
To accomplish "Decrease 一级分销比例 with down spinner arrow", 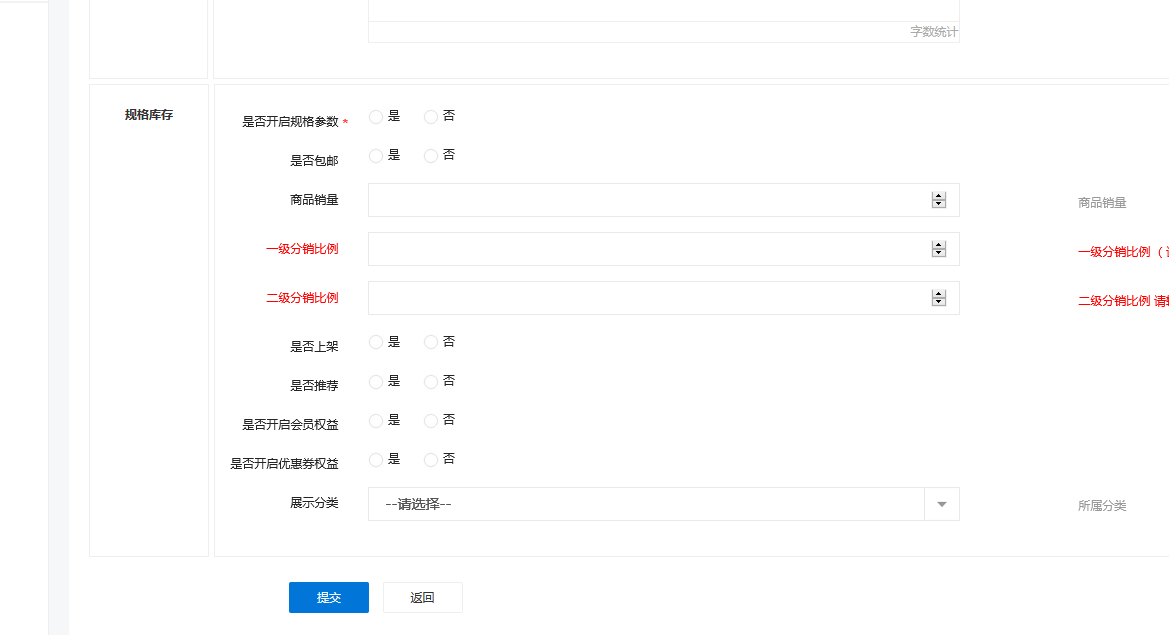I will (x=939, y=253).
